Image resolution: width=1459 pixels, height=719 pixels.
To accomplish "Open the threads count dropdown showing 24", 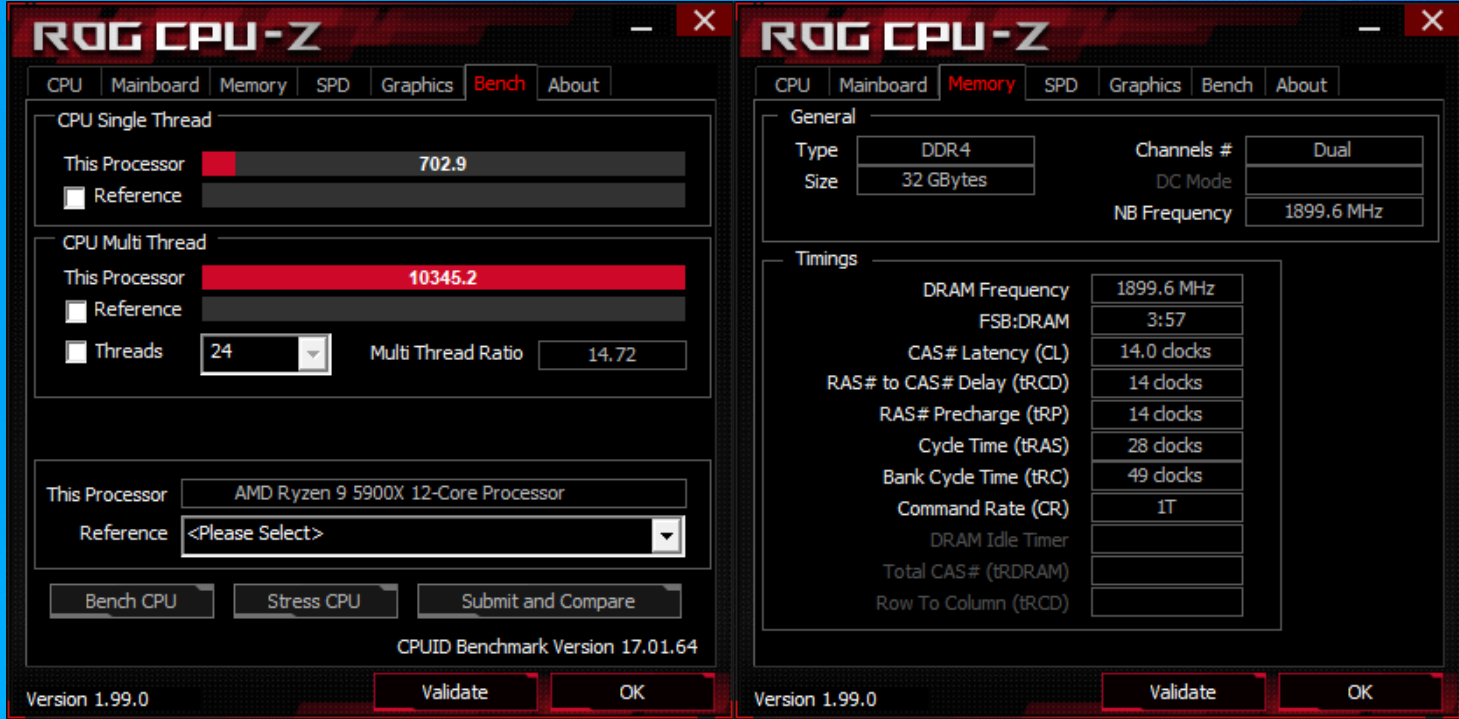I will coord(266,353).
